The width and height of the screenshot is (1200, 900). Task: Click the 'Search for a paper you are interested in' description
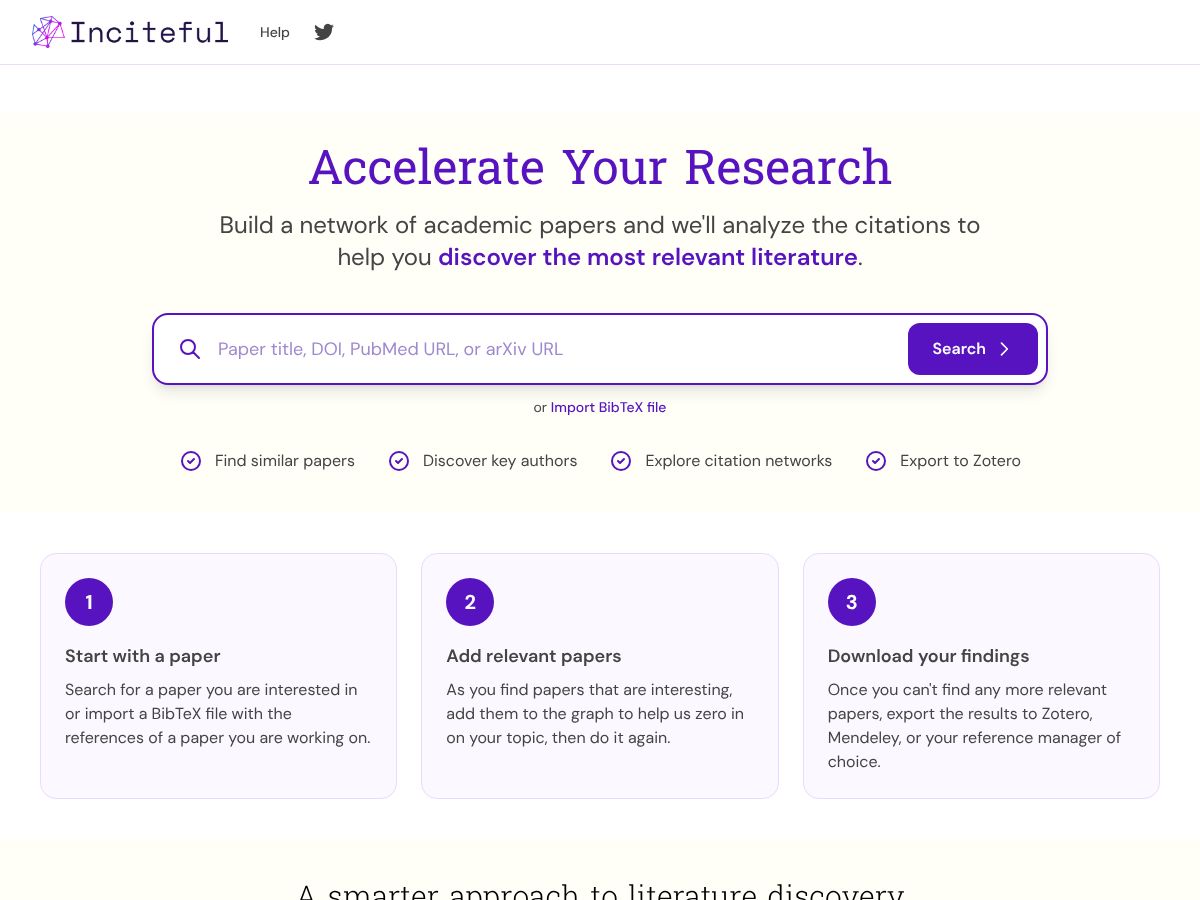click(x=218, y=714)
